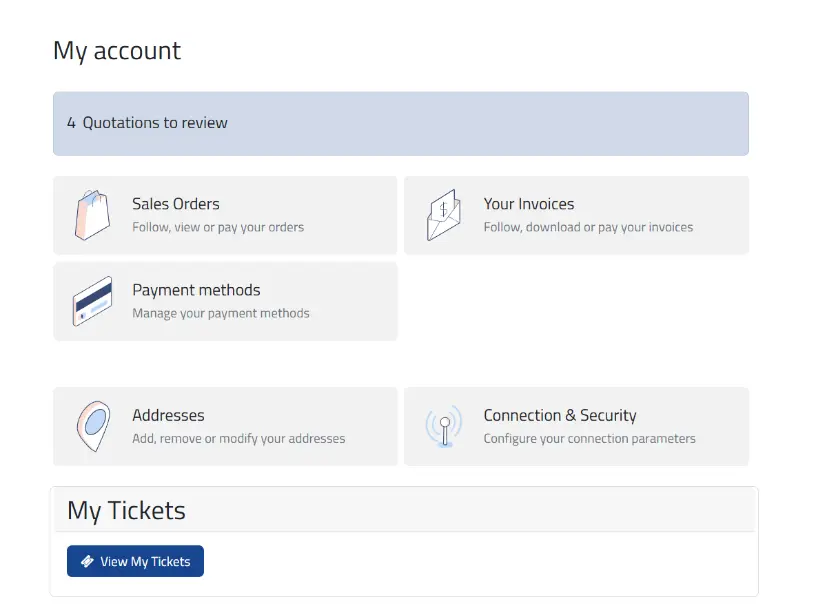Click the My Tickets section heading
Image resolution: width=827 pixels, height=608 pixels.
click(126, 510)
